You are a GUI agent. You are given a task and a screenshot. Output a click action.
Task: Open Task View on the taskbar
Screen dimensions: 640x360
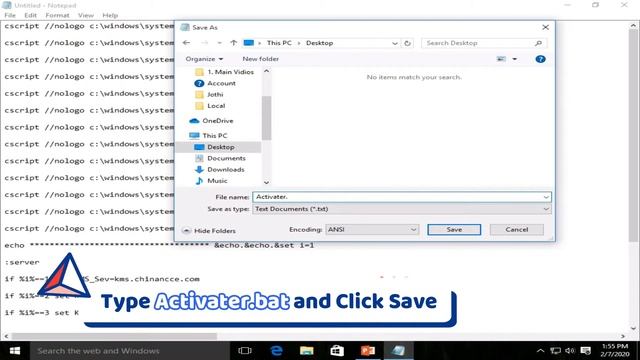pos(245,351)
